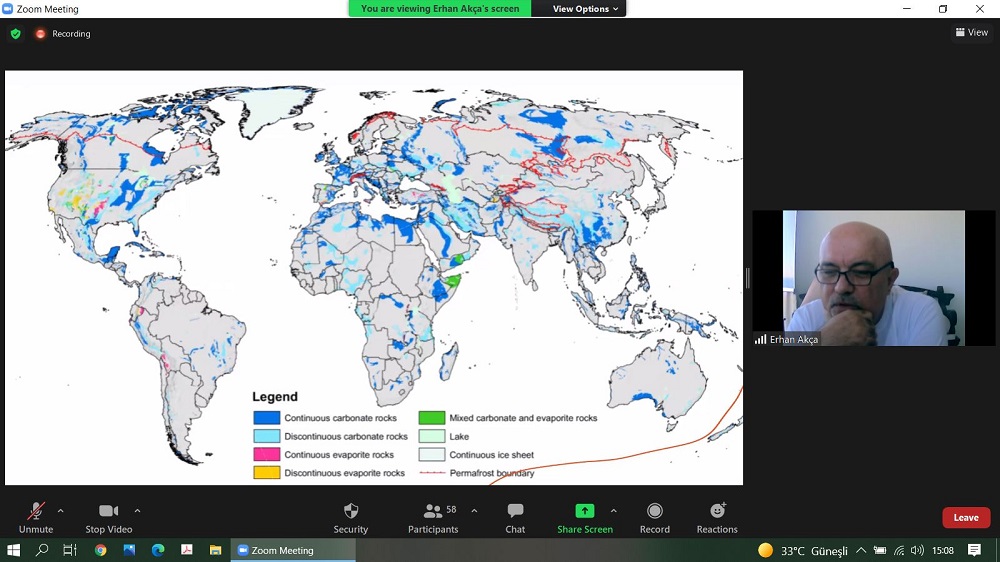Click the Continuous carbonate rocks blue swatch
This screenshot has width=1000, height=562.
tap(267, 418)
